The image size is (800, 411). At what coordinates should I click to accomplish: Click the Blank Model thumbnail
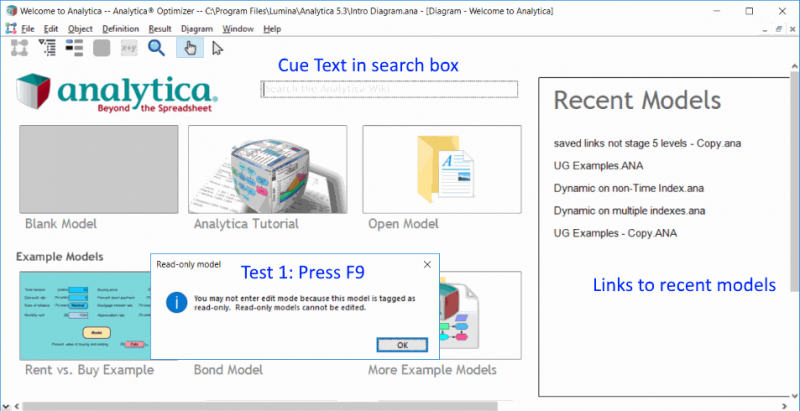[x=99, y=169]
